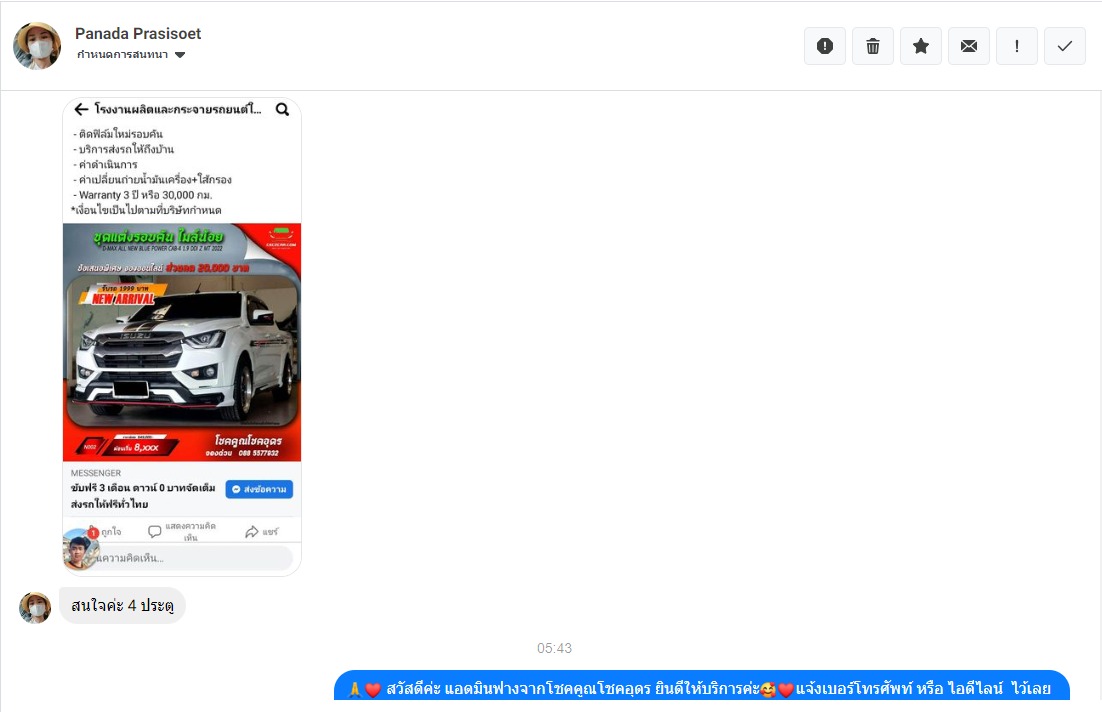The height and width of the screenshot is (712, 1102).
Task: Click the share arrow icon in screenshot
Action: (x=252, y=532)
